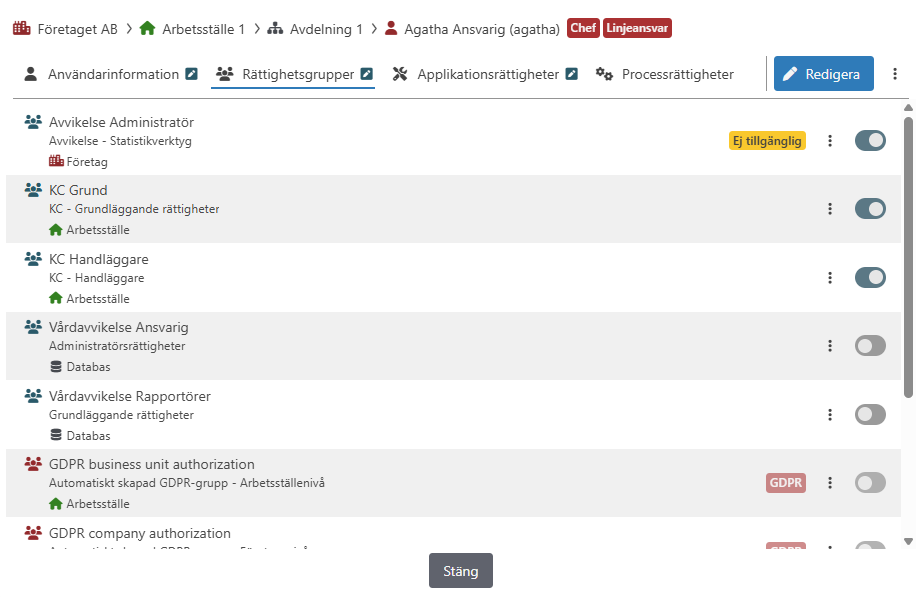Open the options menu for Avvikelse Administratör

[x=830, y=141]
